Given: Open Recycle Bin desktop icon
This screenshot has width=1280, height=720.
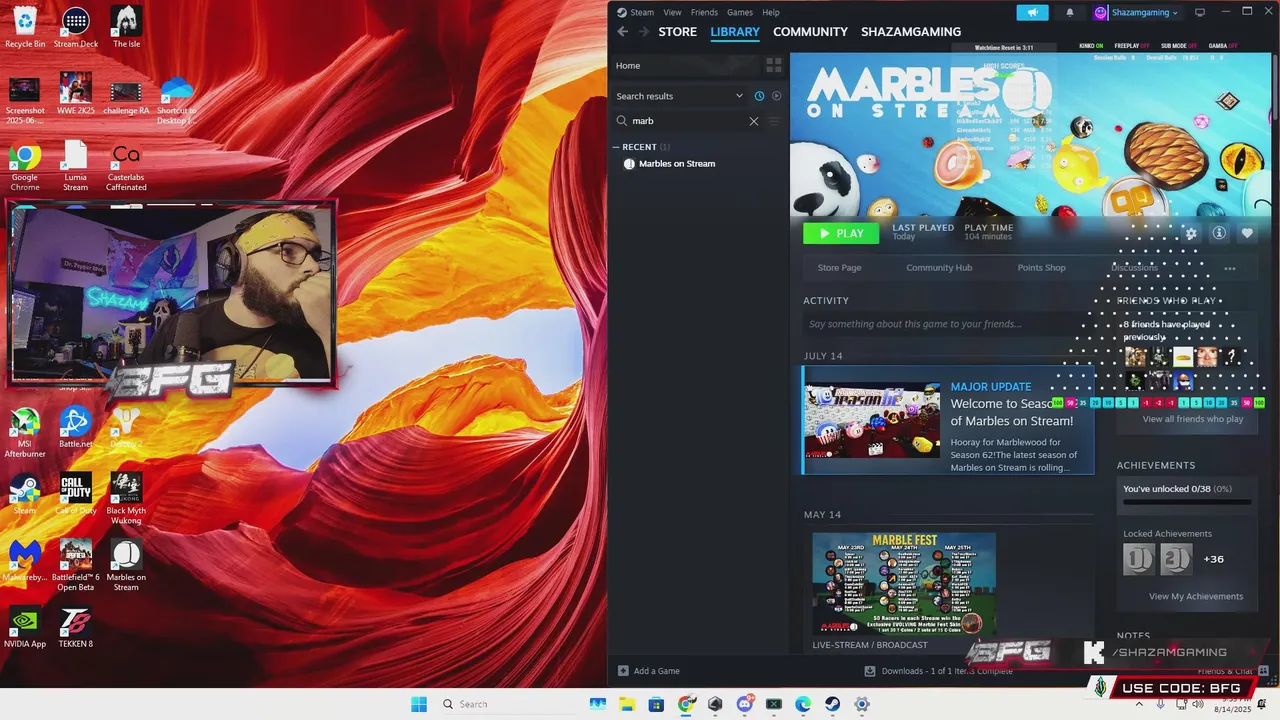Looking at the screenshot, I should coord(25,26).
